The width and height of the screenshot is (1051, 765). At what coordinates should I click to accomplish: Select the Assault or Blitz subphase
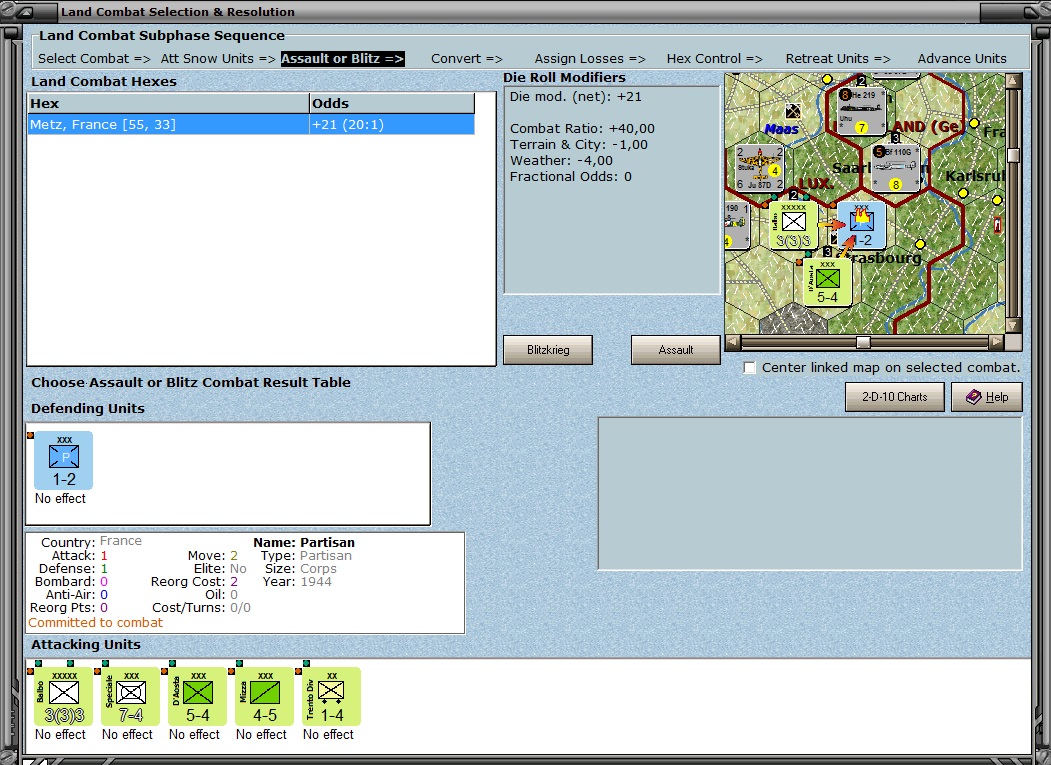[x=343, y=59]
